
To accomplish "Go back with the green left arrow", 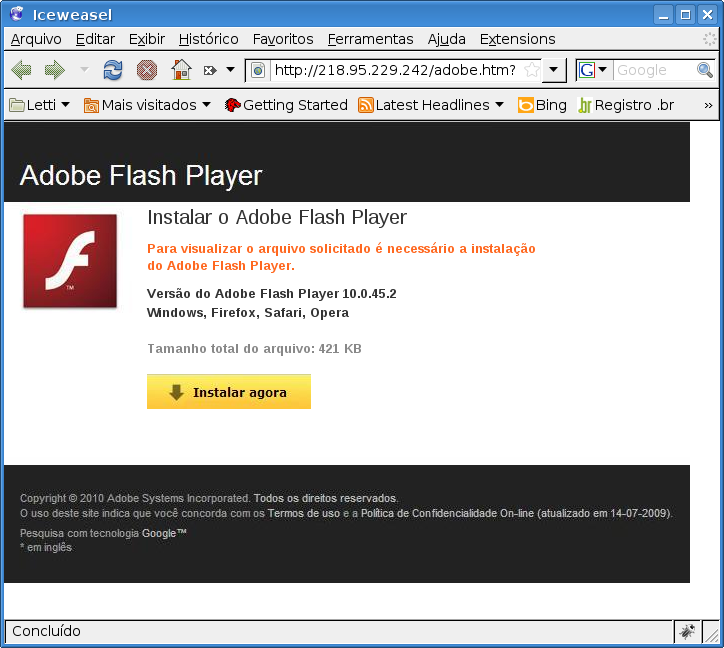I will pyautogui.click(x=21, y=70).
